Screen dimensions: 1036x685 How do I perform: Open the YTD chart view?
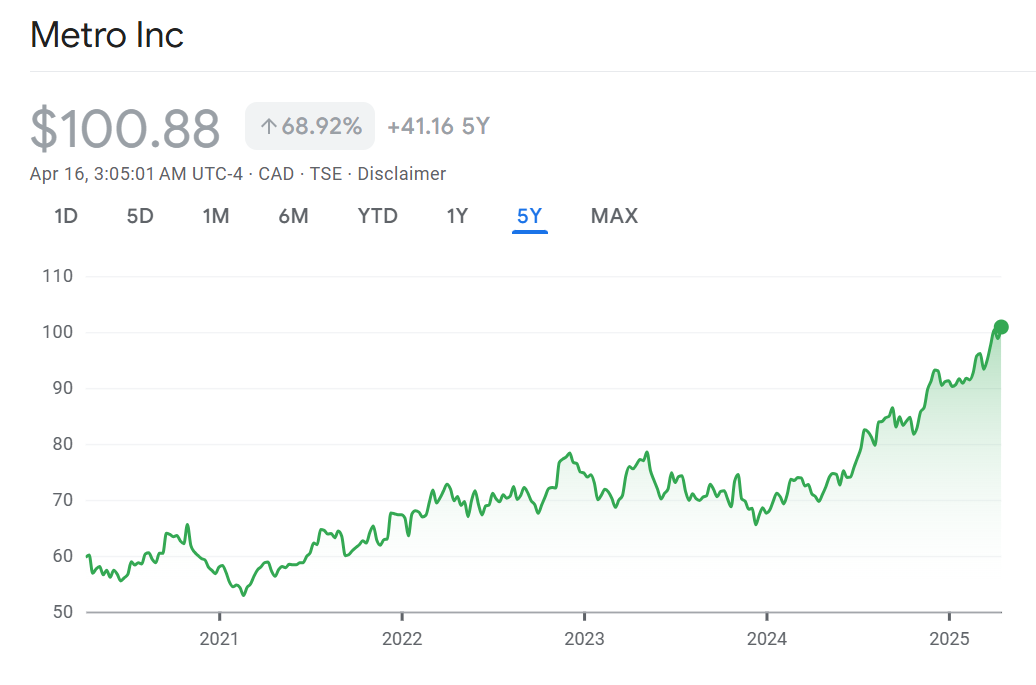[x=377, y=216]
